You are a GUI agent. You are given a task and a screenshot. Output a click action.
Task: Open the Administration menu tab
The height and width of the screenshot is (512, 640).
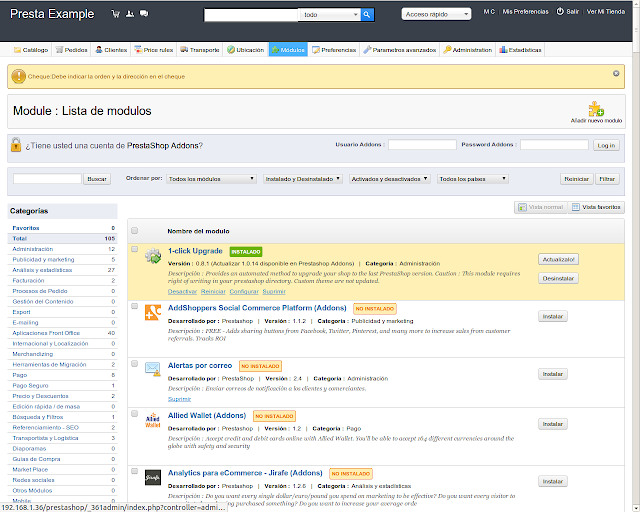click(468, 50)
